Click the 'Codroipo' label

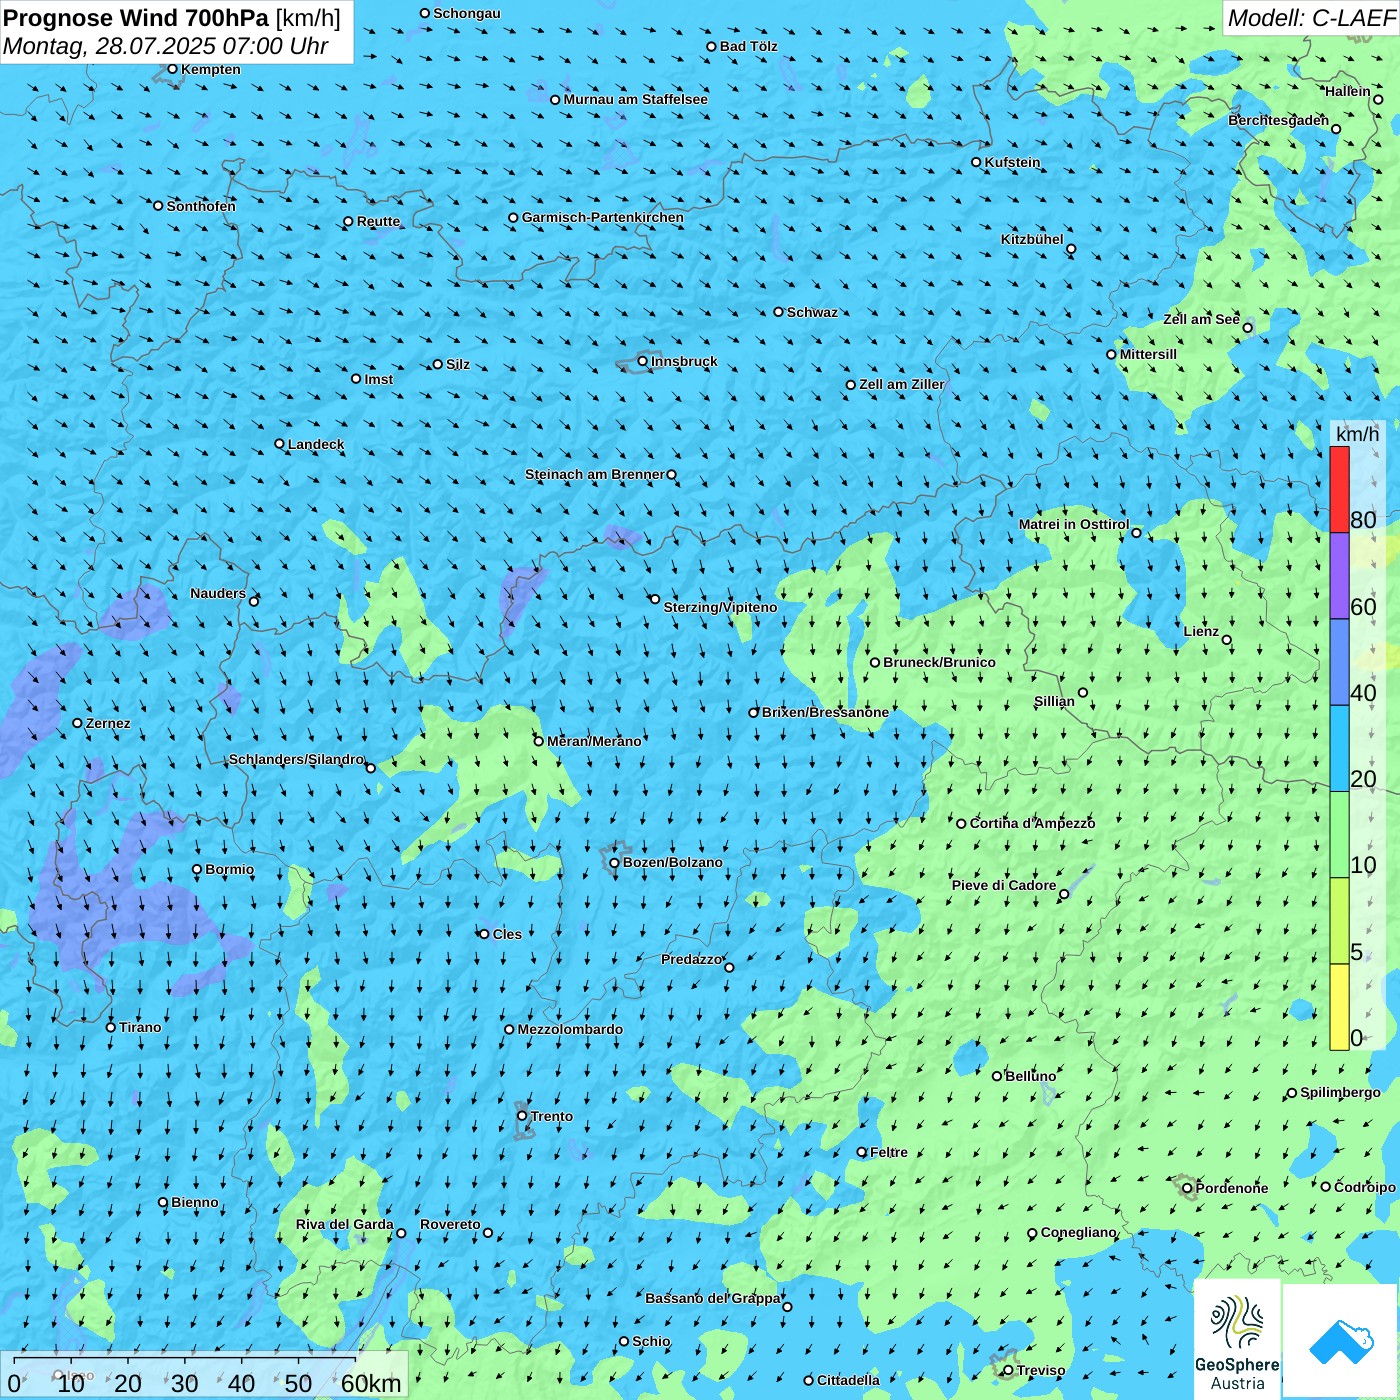(x=1365, y=1187)
